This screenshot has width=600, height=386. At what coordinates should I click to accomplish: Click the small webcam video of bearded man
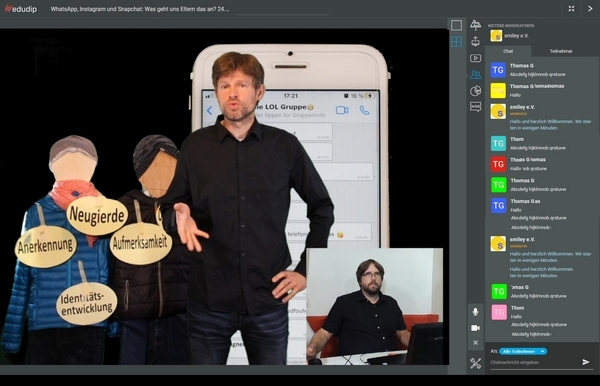click(375, 306)
